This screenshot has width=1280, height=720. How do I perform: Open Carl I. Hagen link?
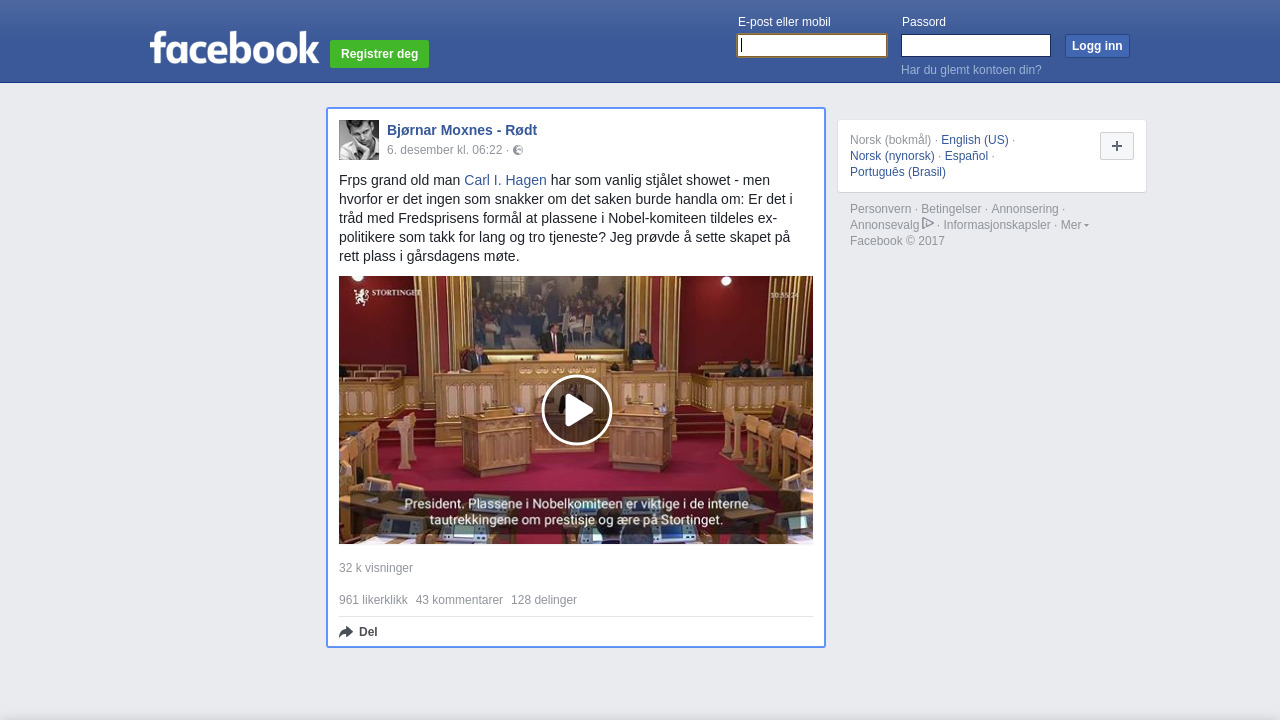[x=505, y=180]
